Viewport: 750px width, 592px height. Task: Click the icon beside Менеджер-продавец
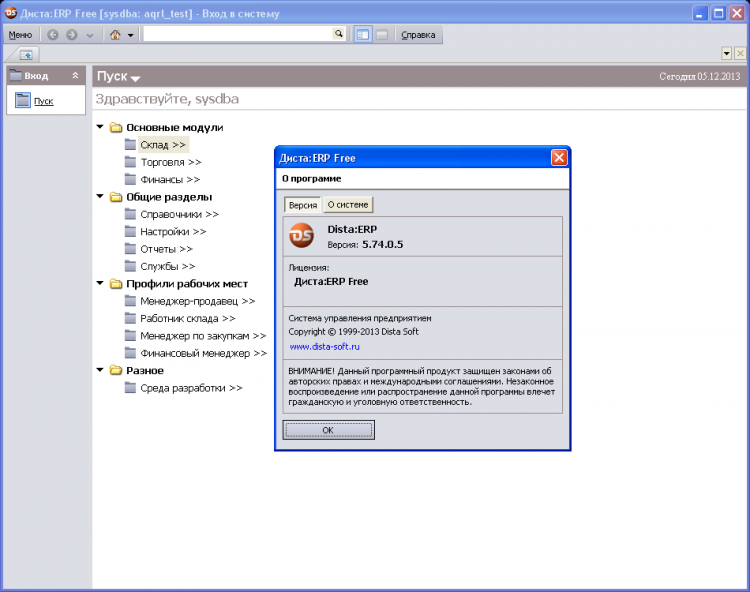(x=130, y=301)
